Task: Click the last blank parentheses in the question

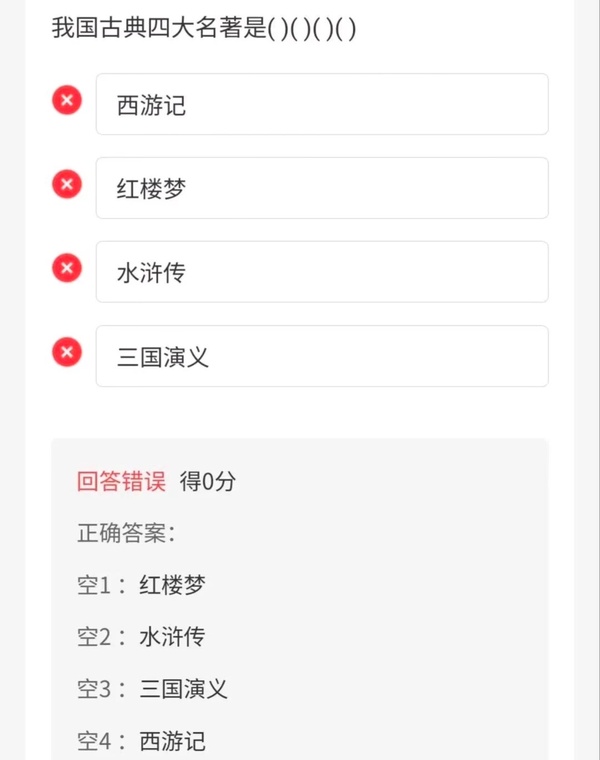Action: click(346, 28)
